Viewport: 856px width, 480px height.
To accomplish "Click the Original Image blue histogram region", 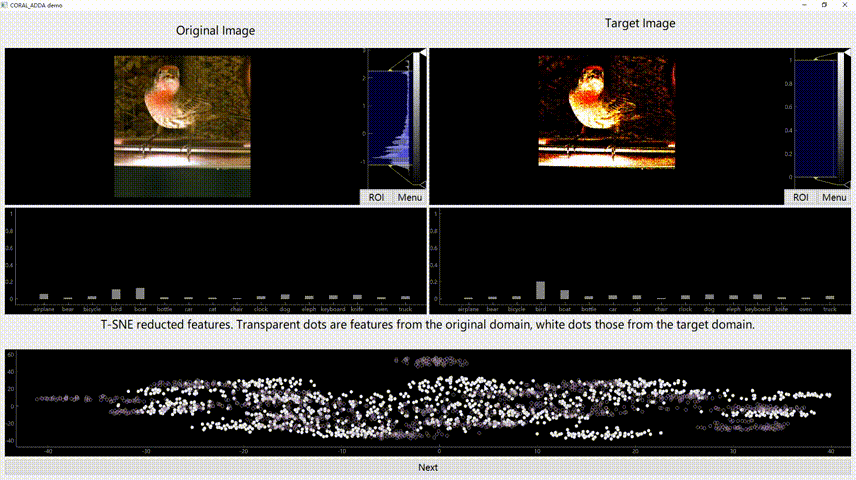I will pos(389,117).
